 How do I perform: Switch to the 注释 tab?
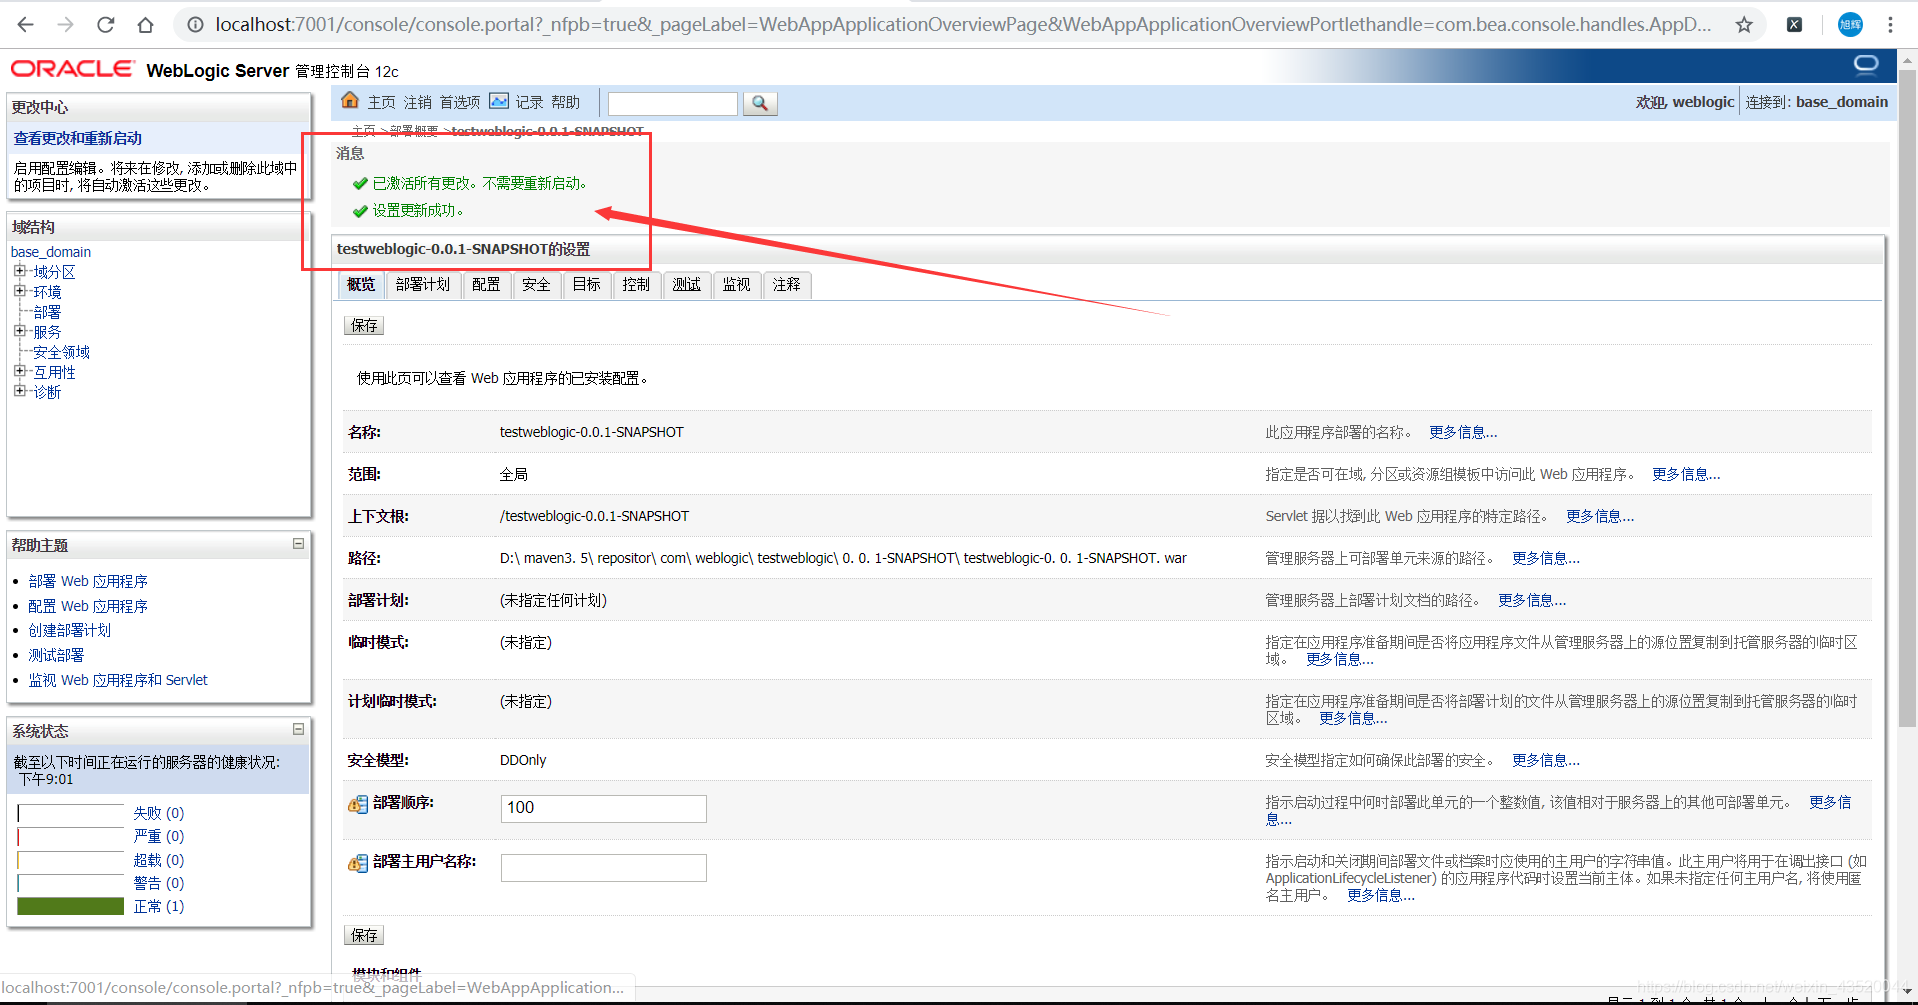(x=787, y=285)
